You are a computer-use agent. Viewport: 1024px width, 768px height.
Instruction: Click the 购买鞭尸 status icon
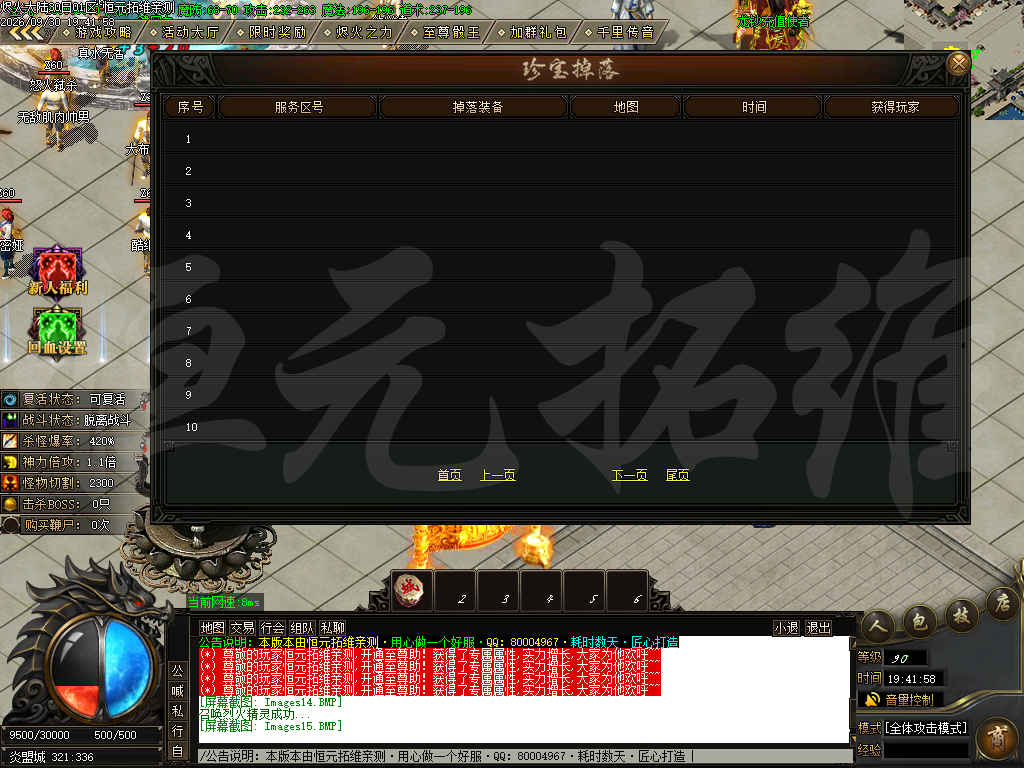10,524
